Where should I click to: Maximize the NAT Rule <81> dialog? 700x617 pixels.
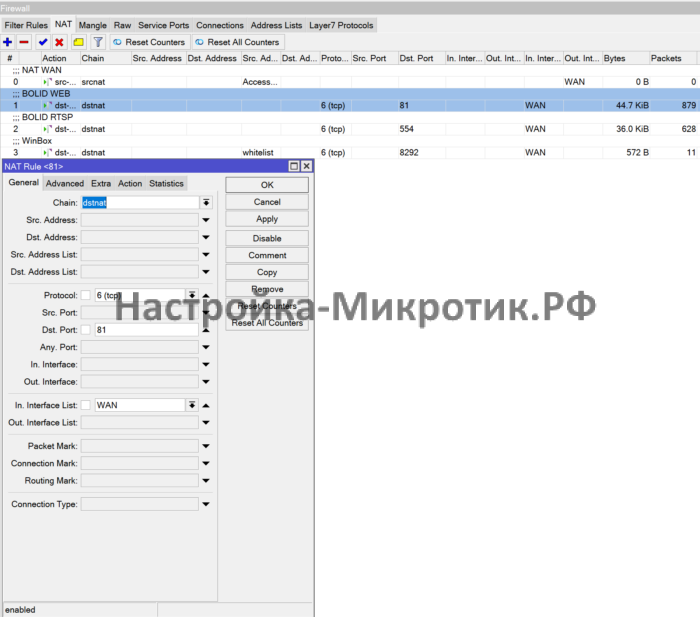(294, 166)
